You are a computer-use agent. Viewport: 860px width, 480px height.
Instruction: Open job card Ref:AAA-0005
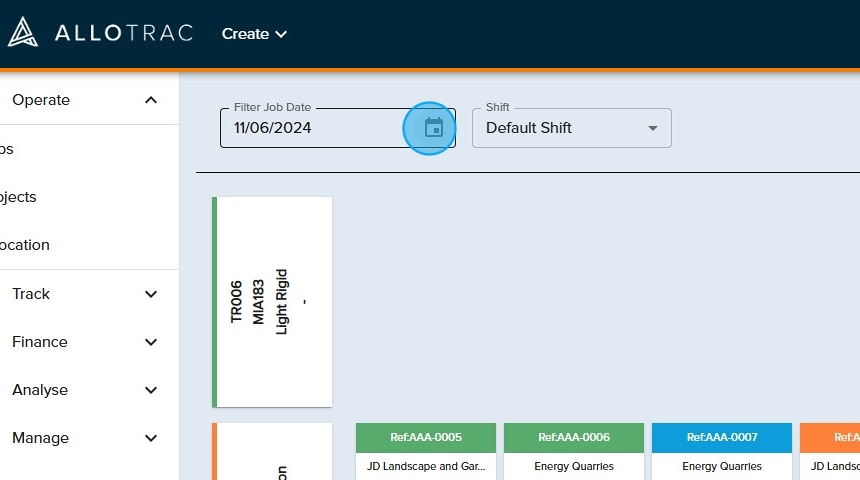click(x=426, y=437)
